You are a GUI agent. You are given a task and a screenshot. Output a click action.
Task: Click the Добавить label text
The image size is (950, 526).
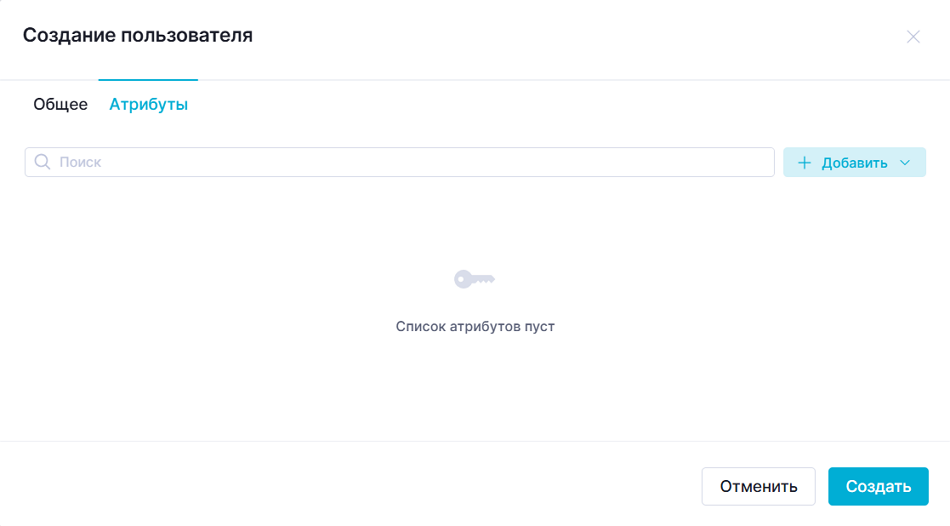coord(854,163)
